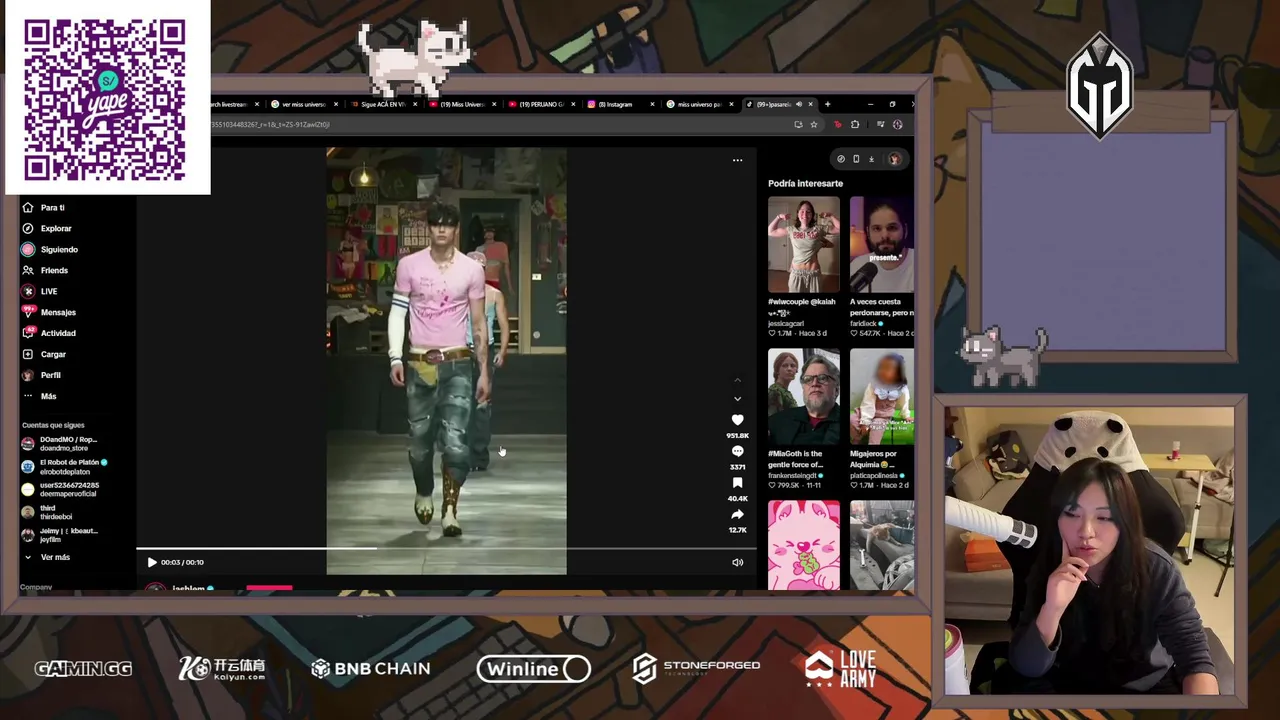1280x720 pixels.
Task: Open the joyfilm account
Action: (x=60, y=535)
